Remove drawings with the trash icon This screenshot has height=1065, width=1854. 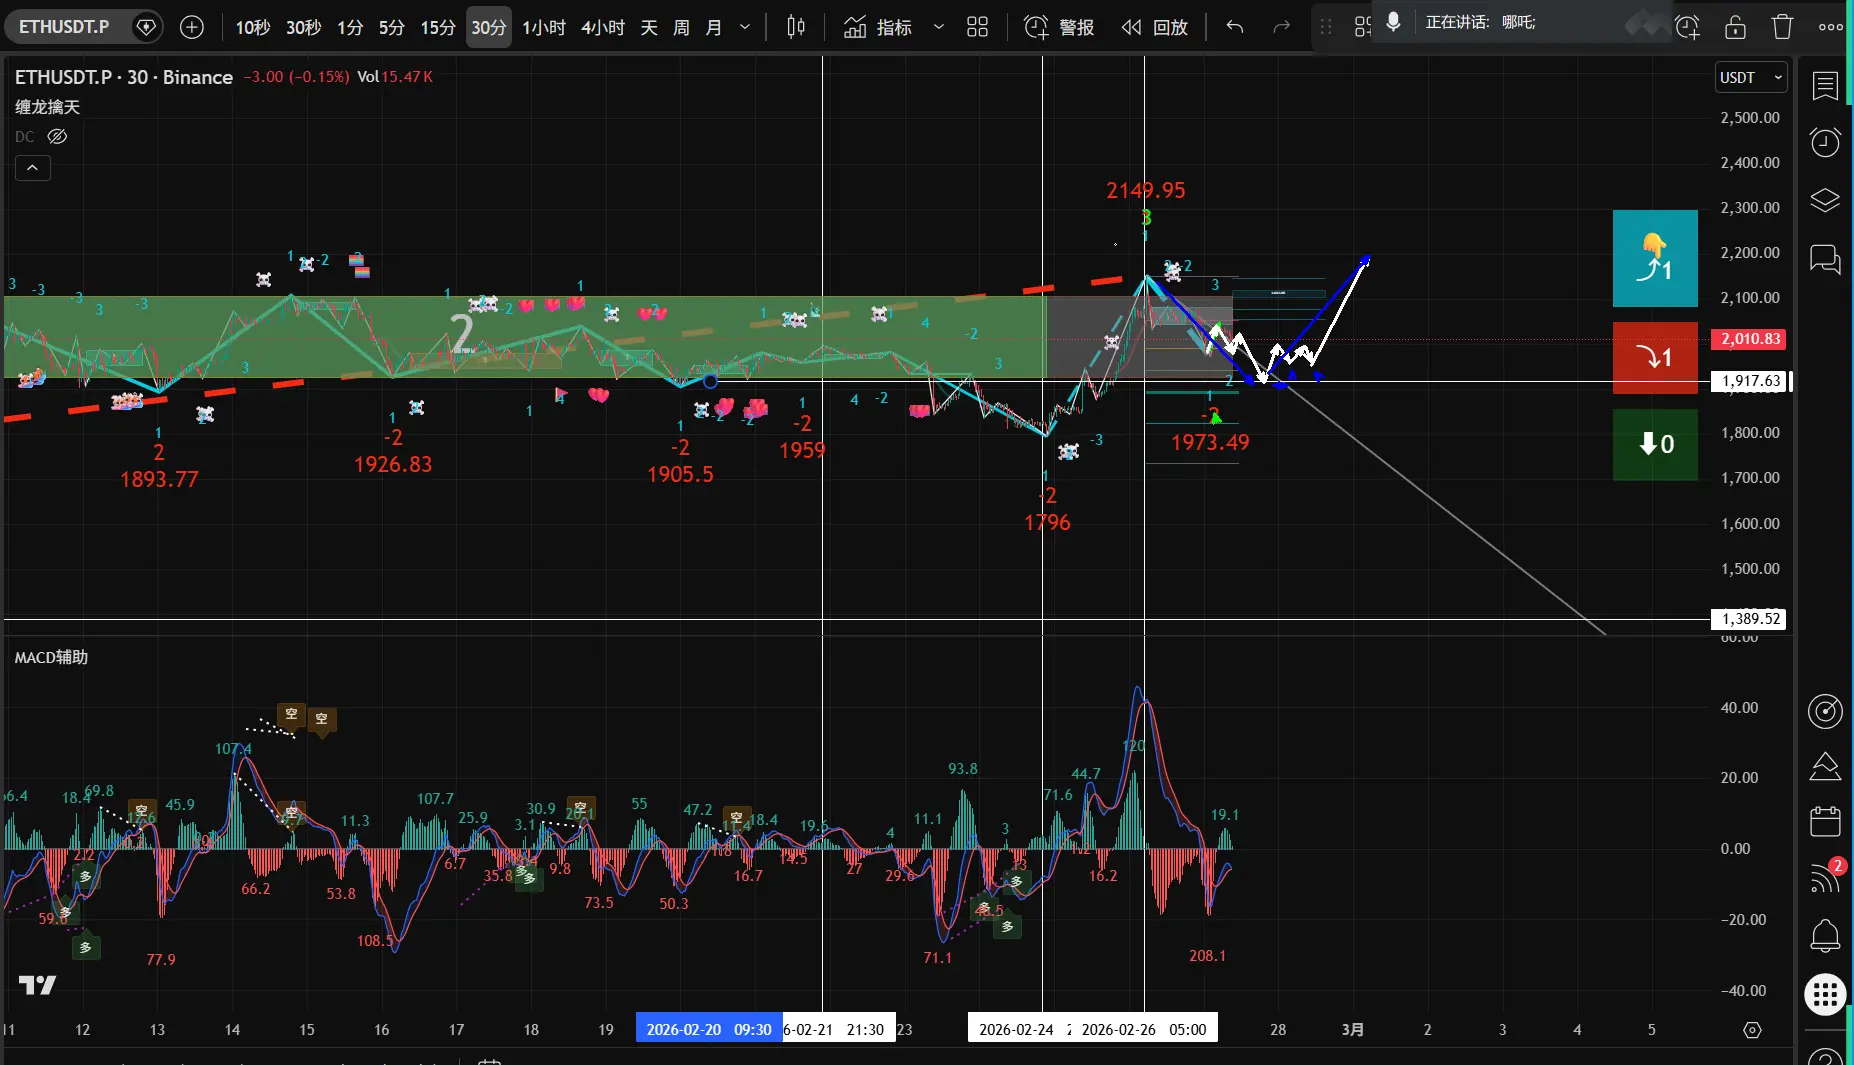(x=1782, y=27)
